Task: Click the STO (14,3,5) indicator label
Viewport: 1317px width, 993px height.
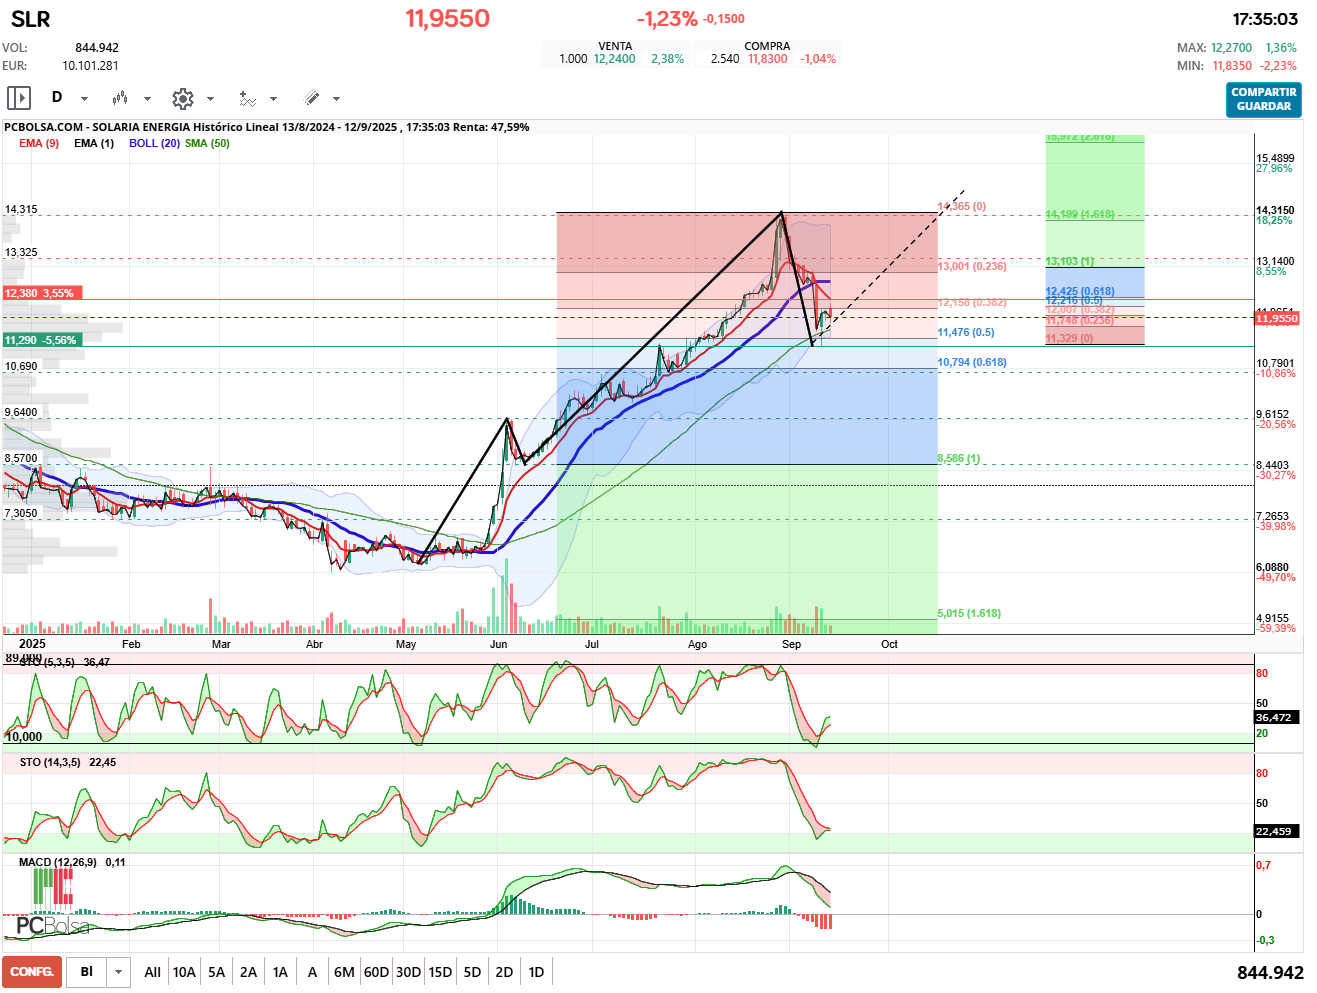Action: (x=50, y=762)
